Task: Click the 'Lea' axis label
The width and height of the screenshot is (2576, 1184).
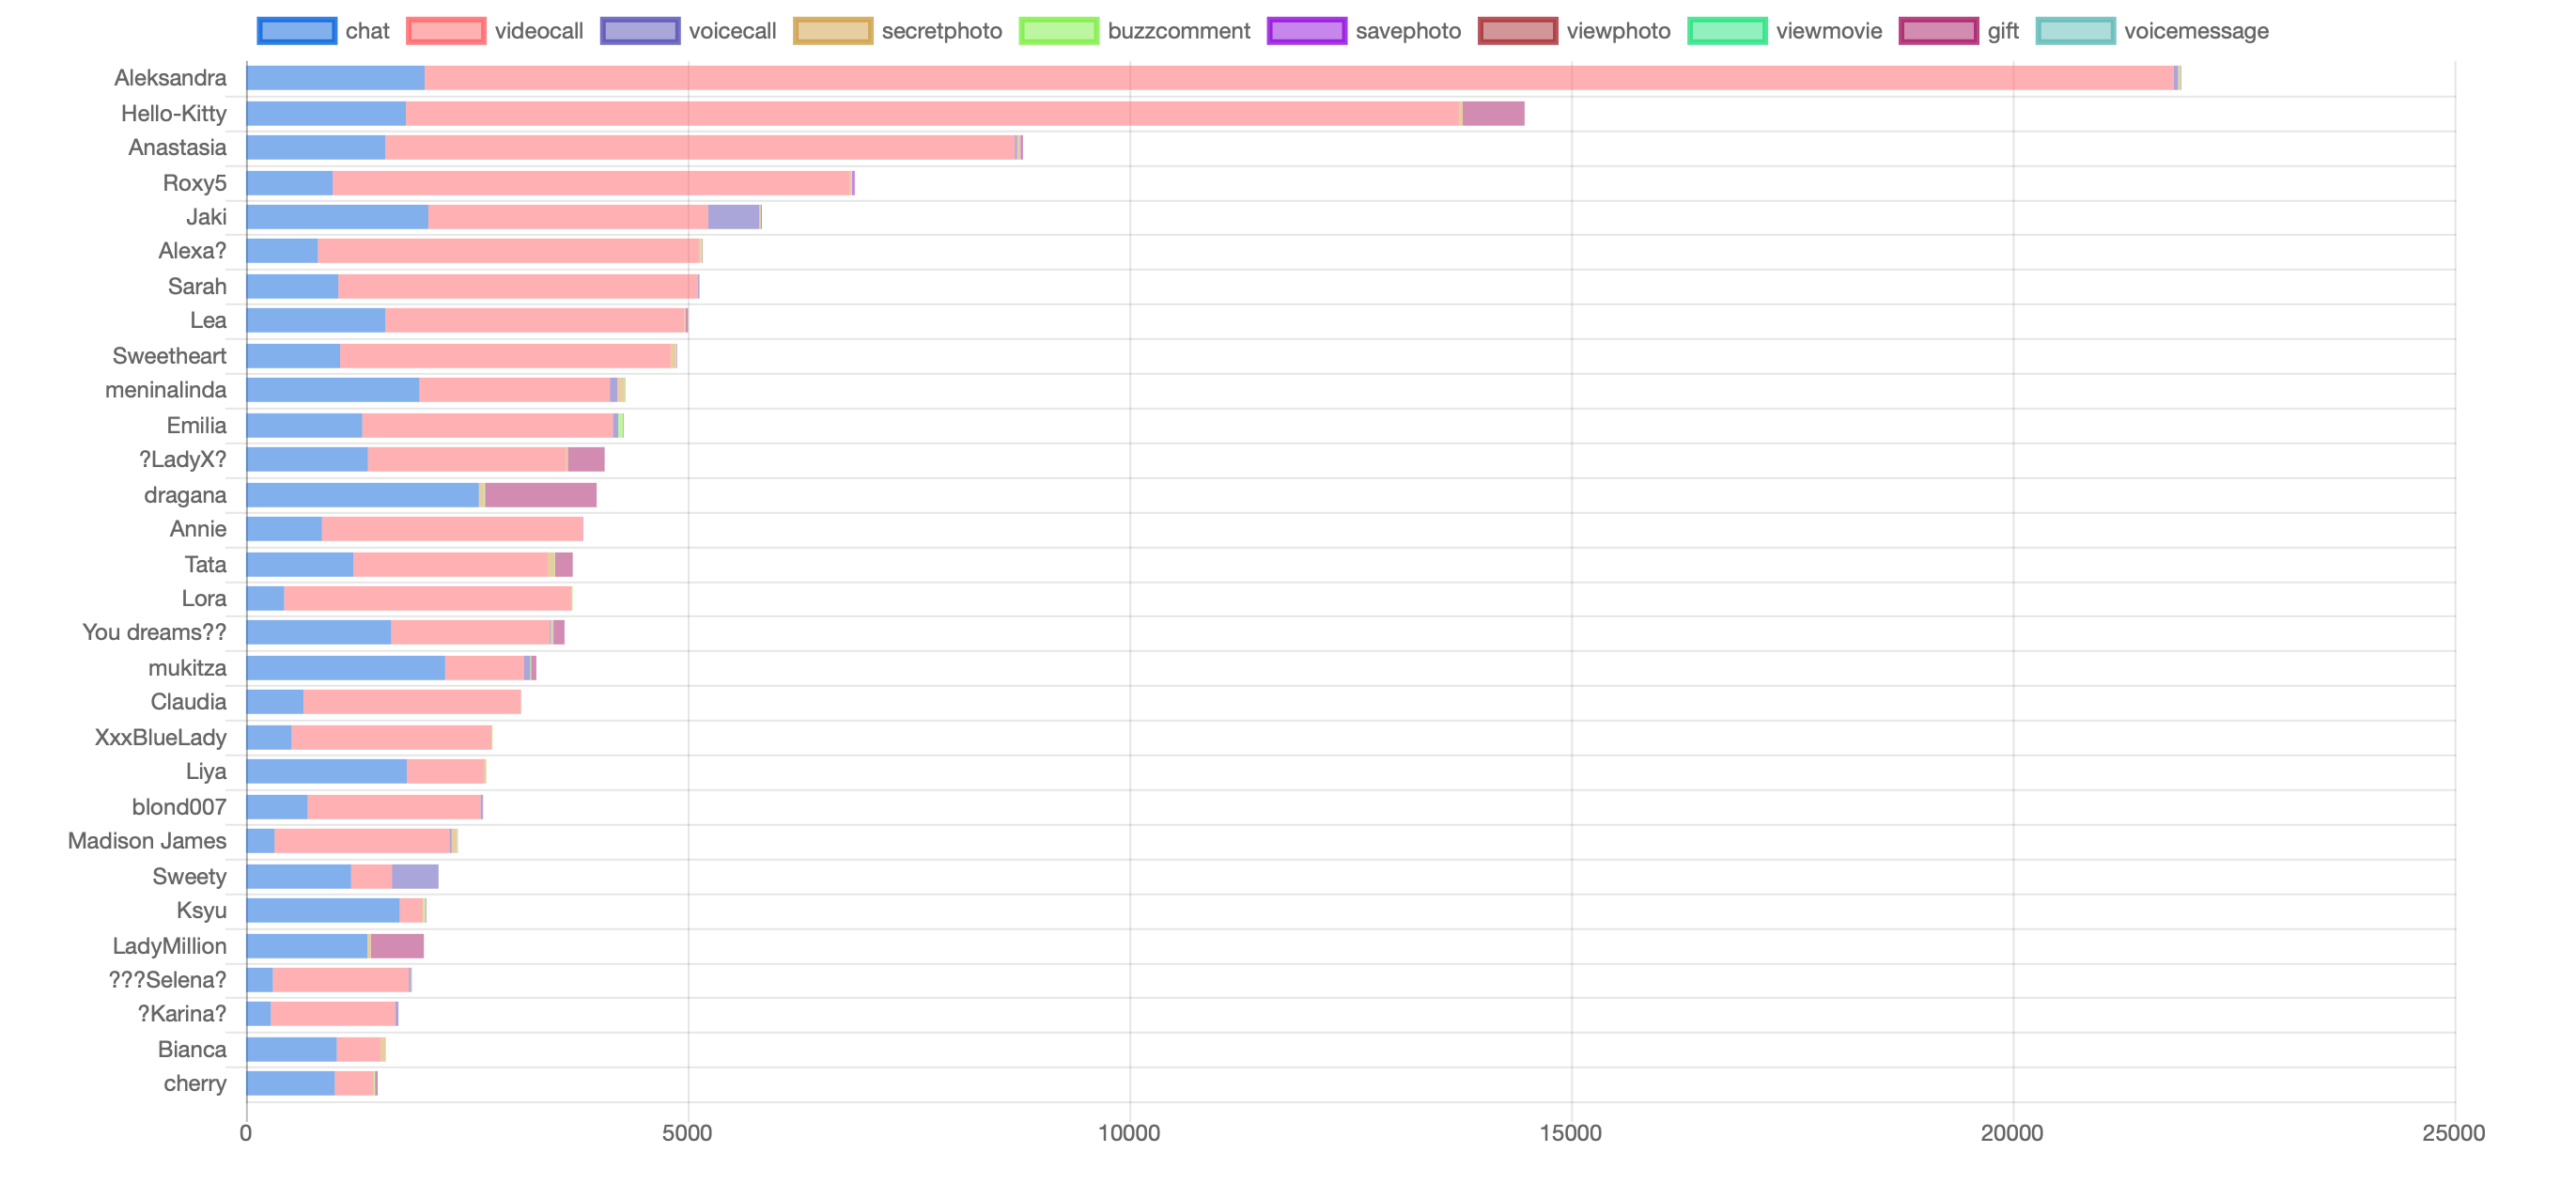Action: click(x=209, y=321)
